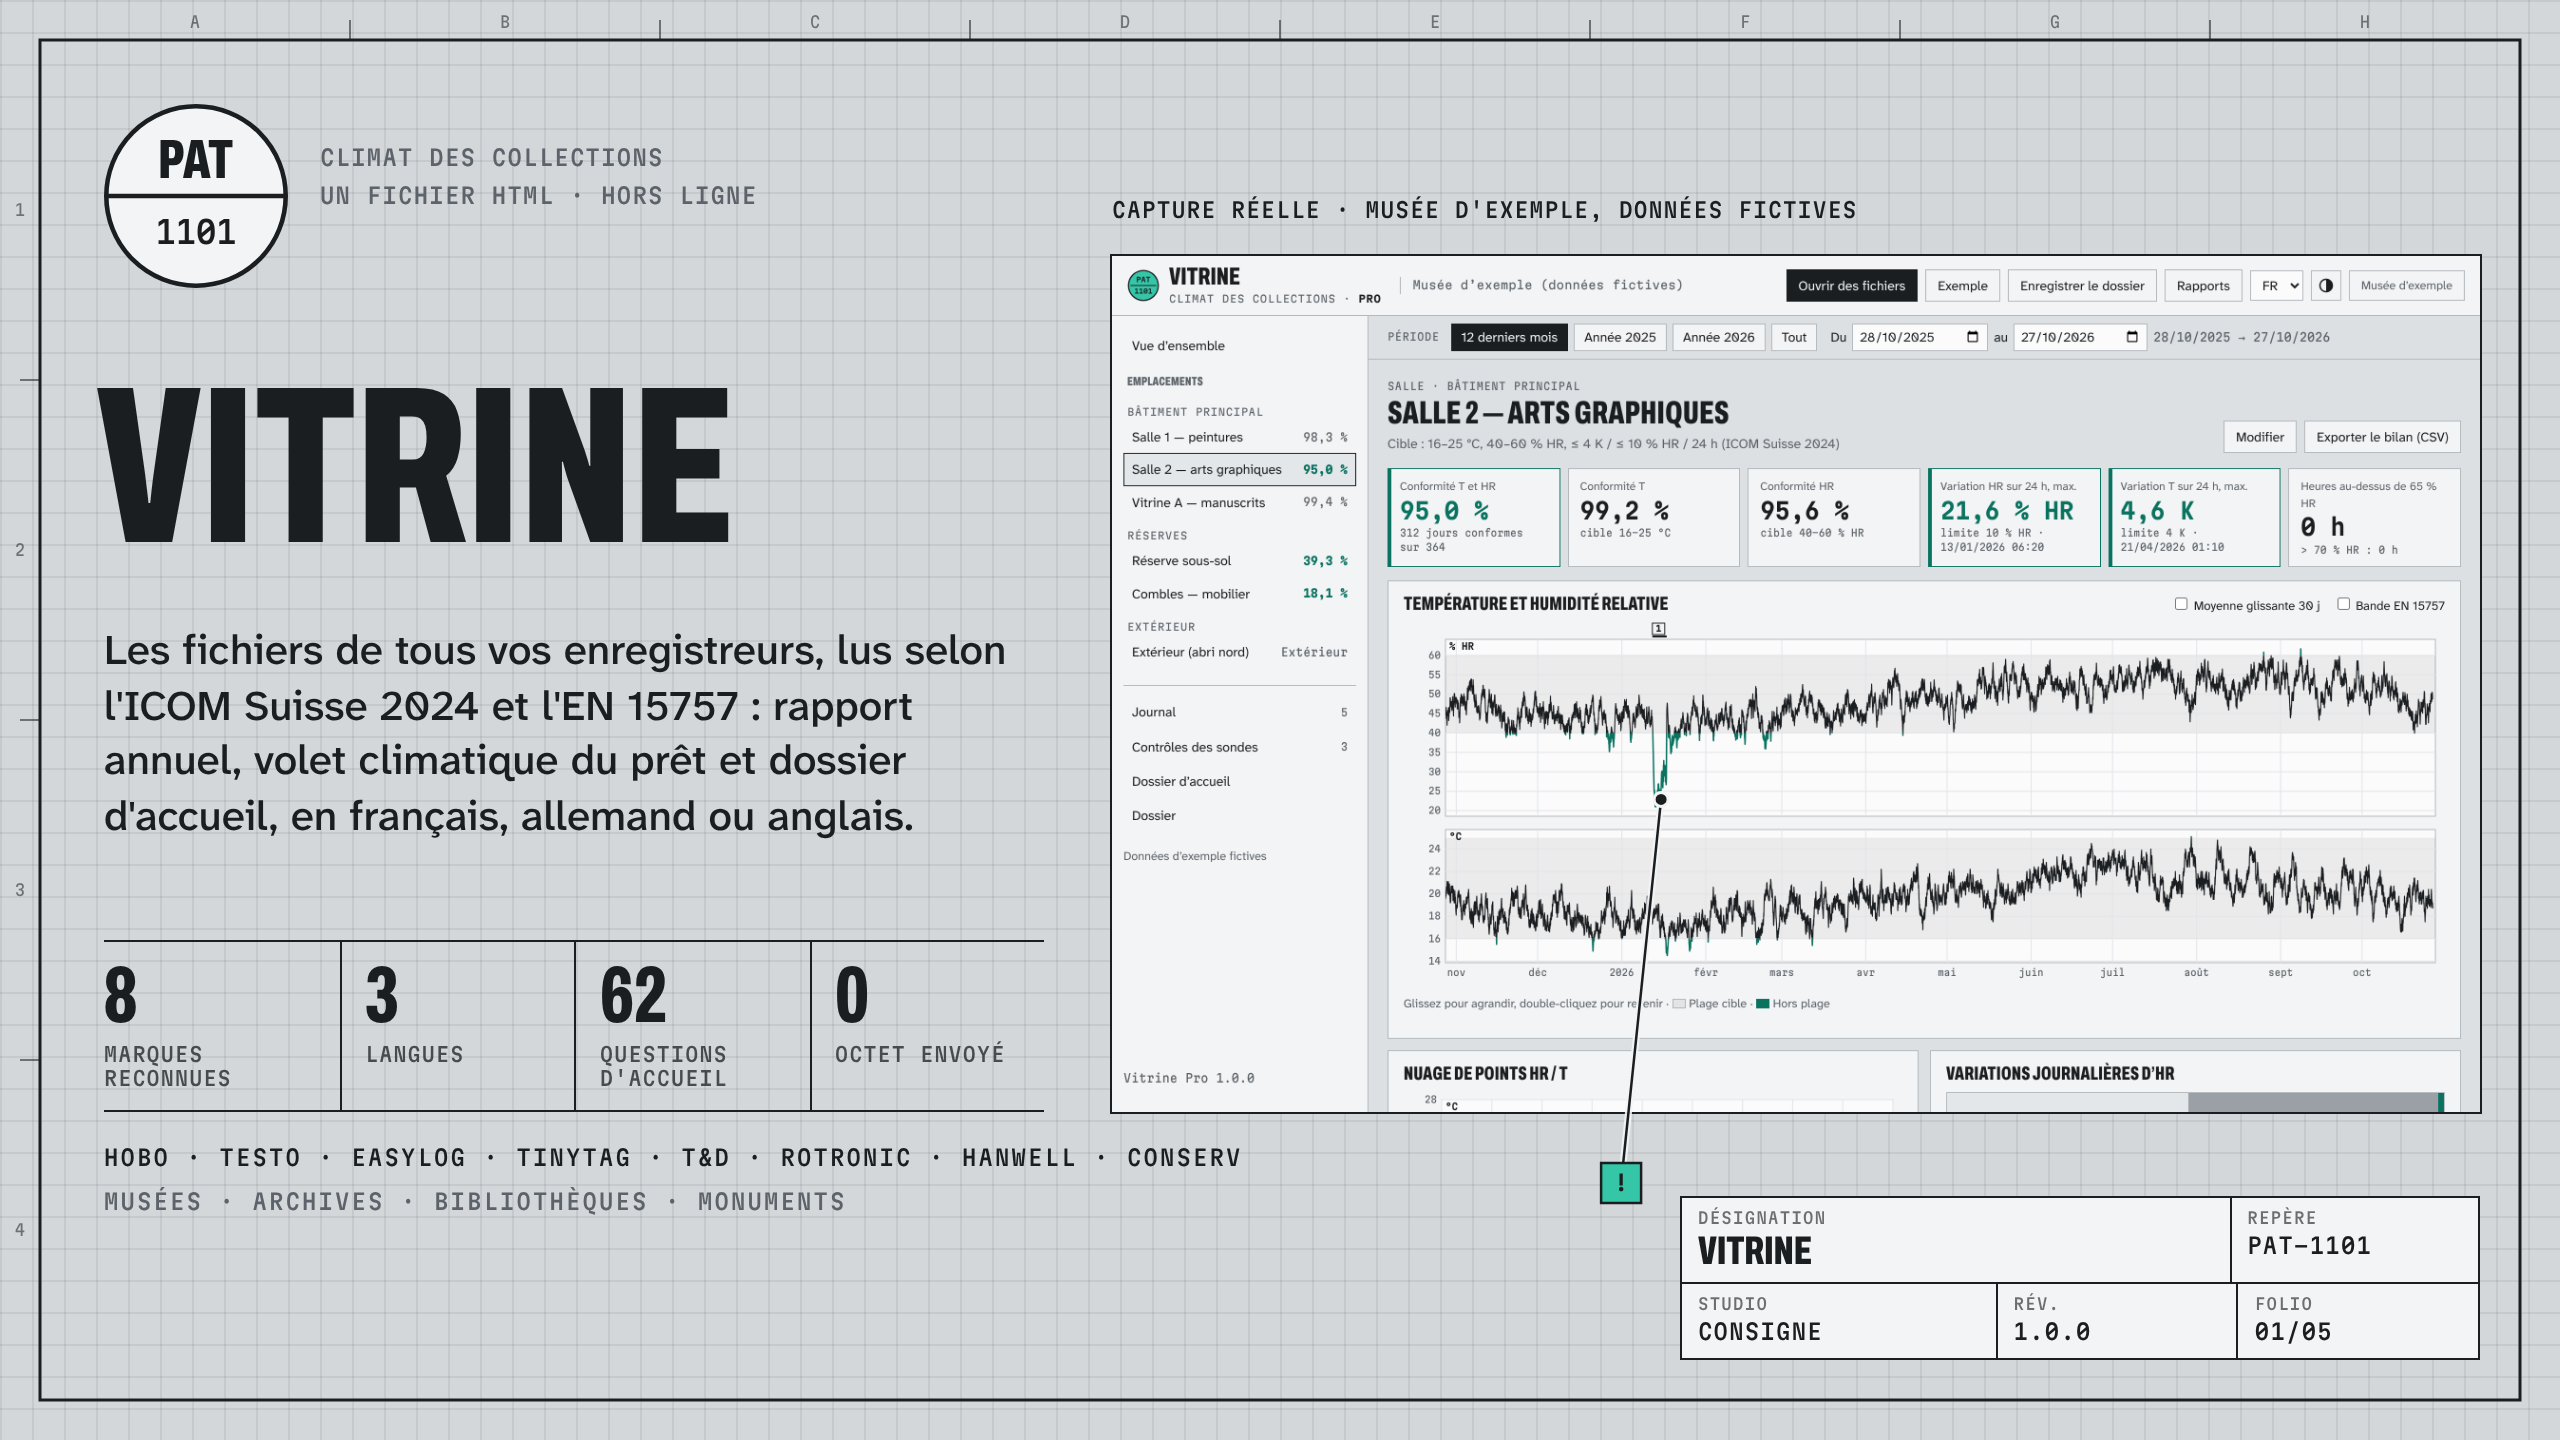Click Ouvrir des fichiers button
This screenshot has height=1440, width=2560.
[x=1852, y=286]
